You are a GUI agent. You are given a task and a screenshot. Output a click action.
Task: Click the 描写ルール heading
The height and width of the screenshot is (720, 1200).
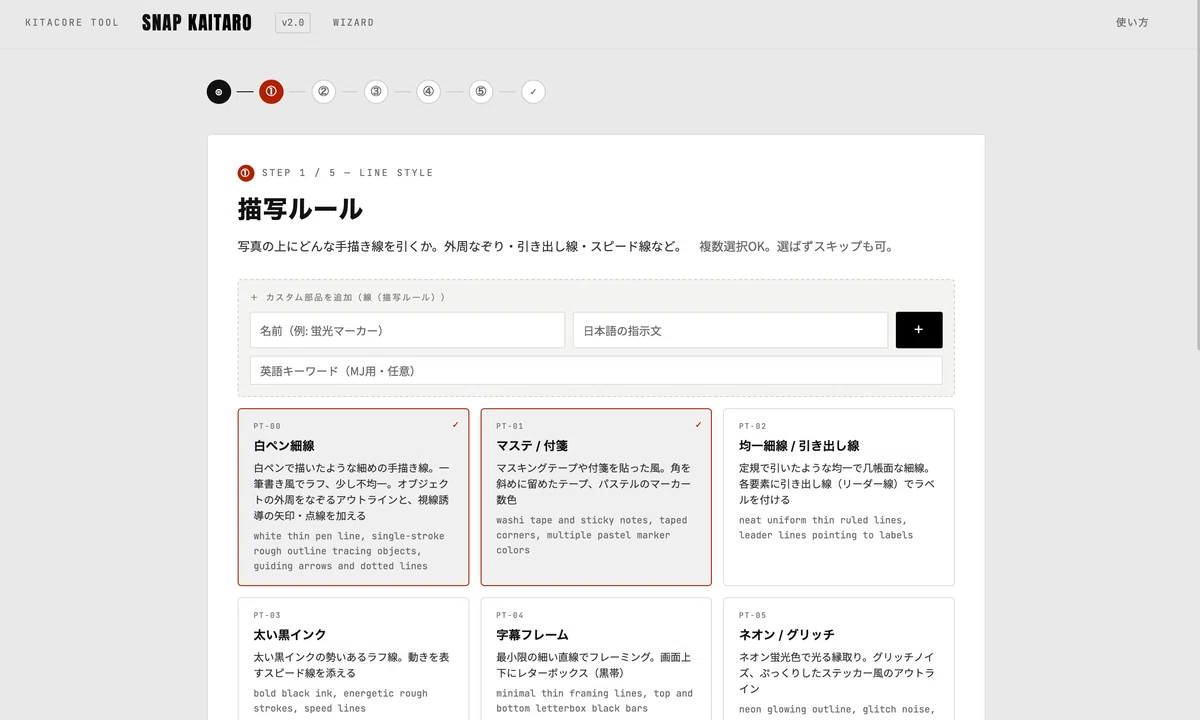(300, 209)
